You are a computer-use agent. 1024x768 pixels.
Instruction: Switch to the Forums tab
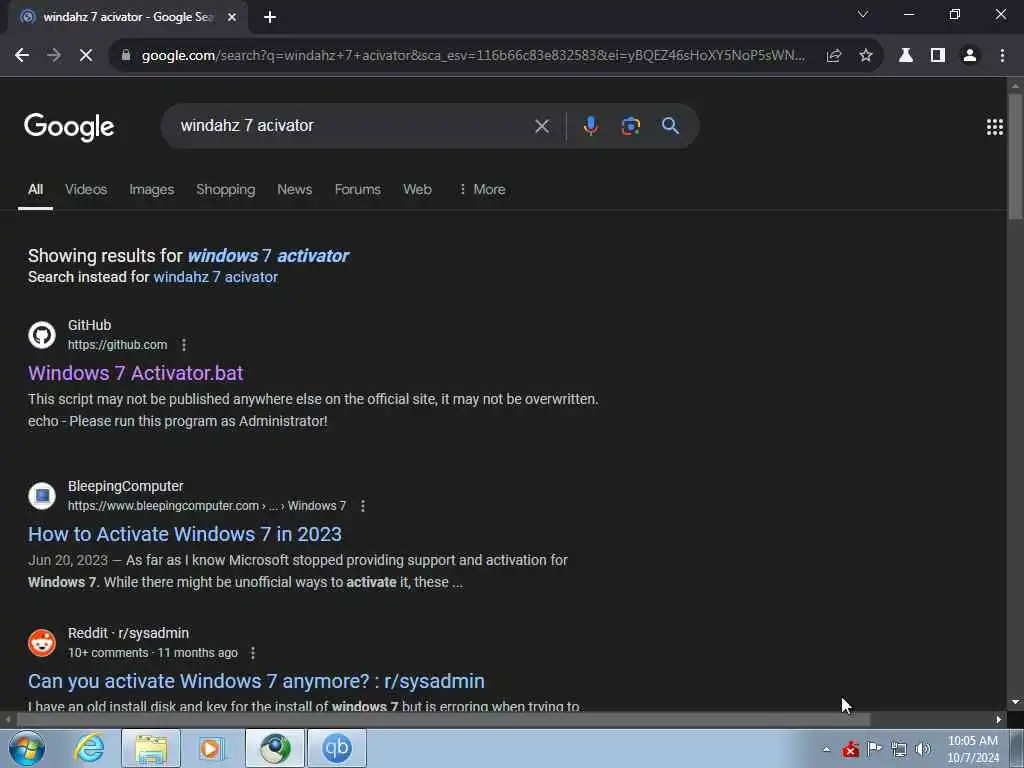click(357, 189)
